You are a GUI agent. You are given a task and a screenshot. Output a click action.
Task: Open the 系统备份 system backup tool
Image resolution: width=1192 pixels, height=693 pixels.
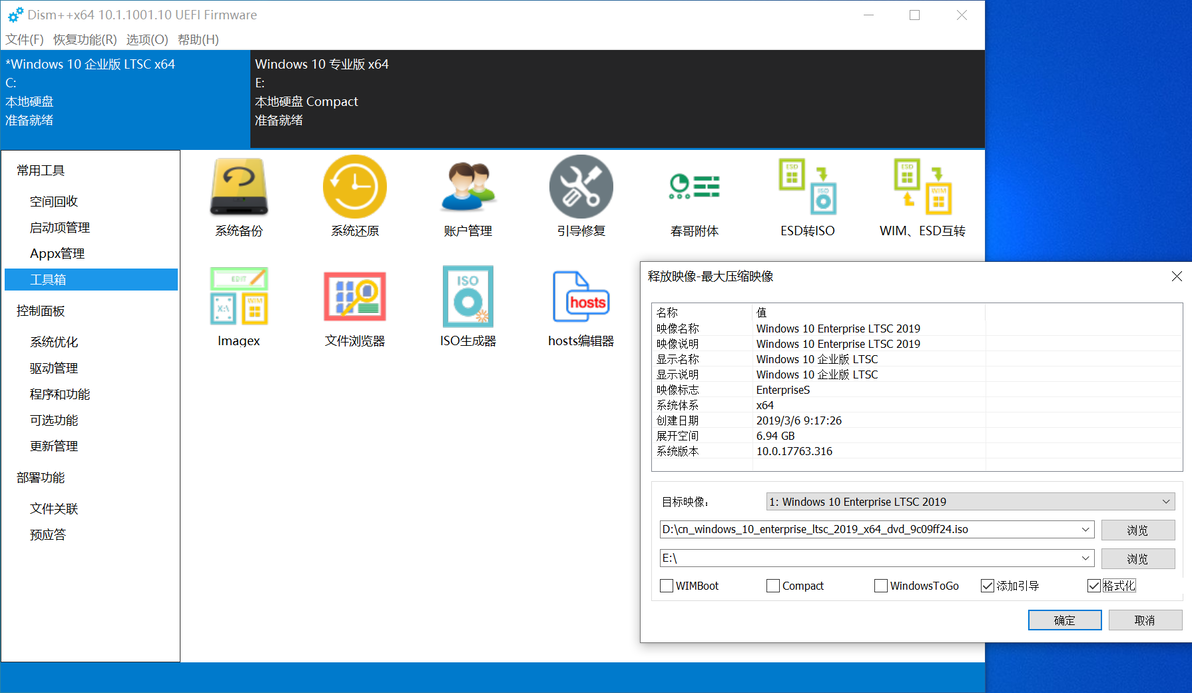pyautogui.click(x=239, y=197)
